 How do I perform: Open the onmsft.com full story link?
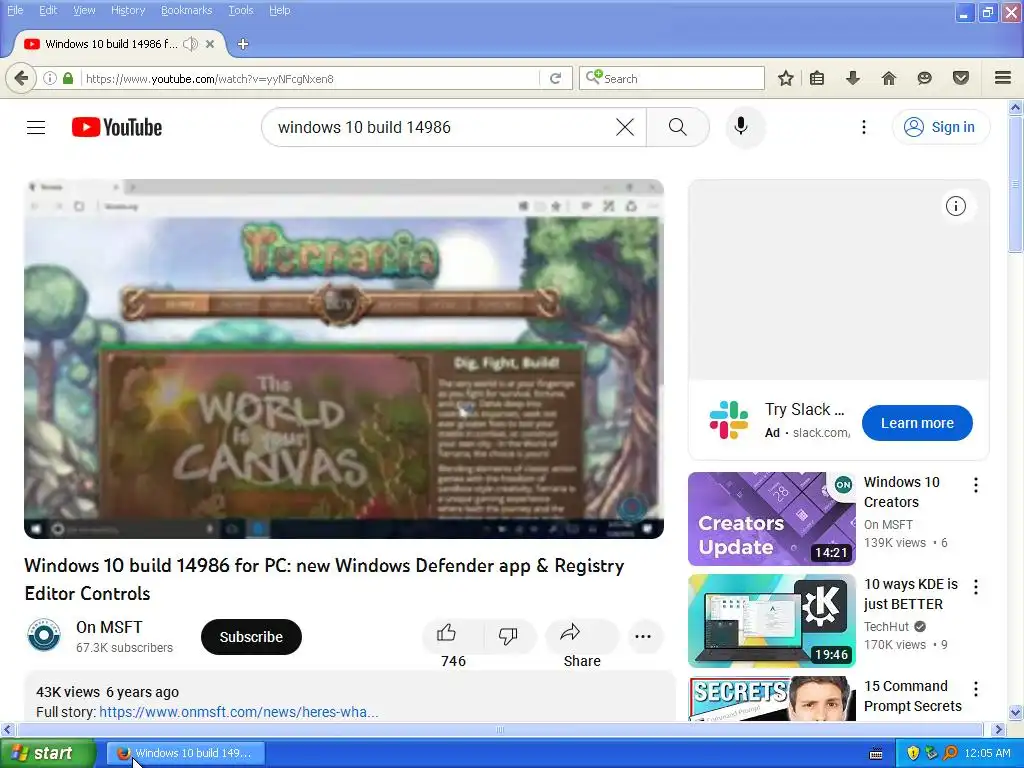click(238, 712)
